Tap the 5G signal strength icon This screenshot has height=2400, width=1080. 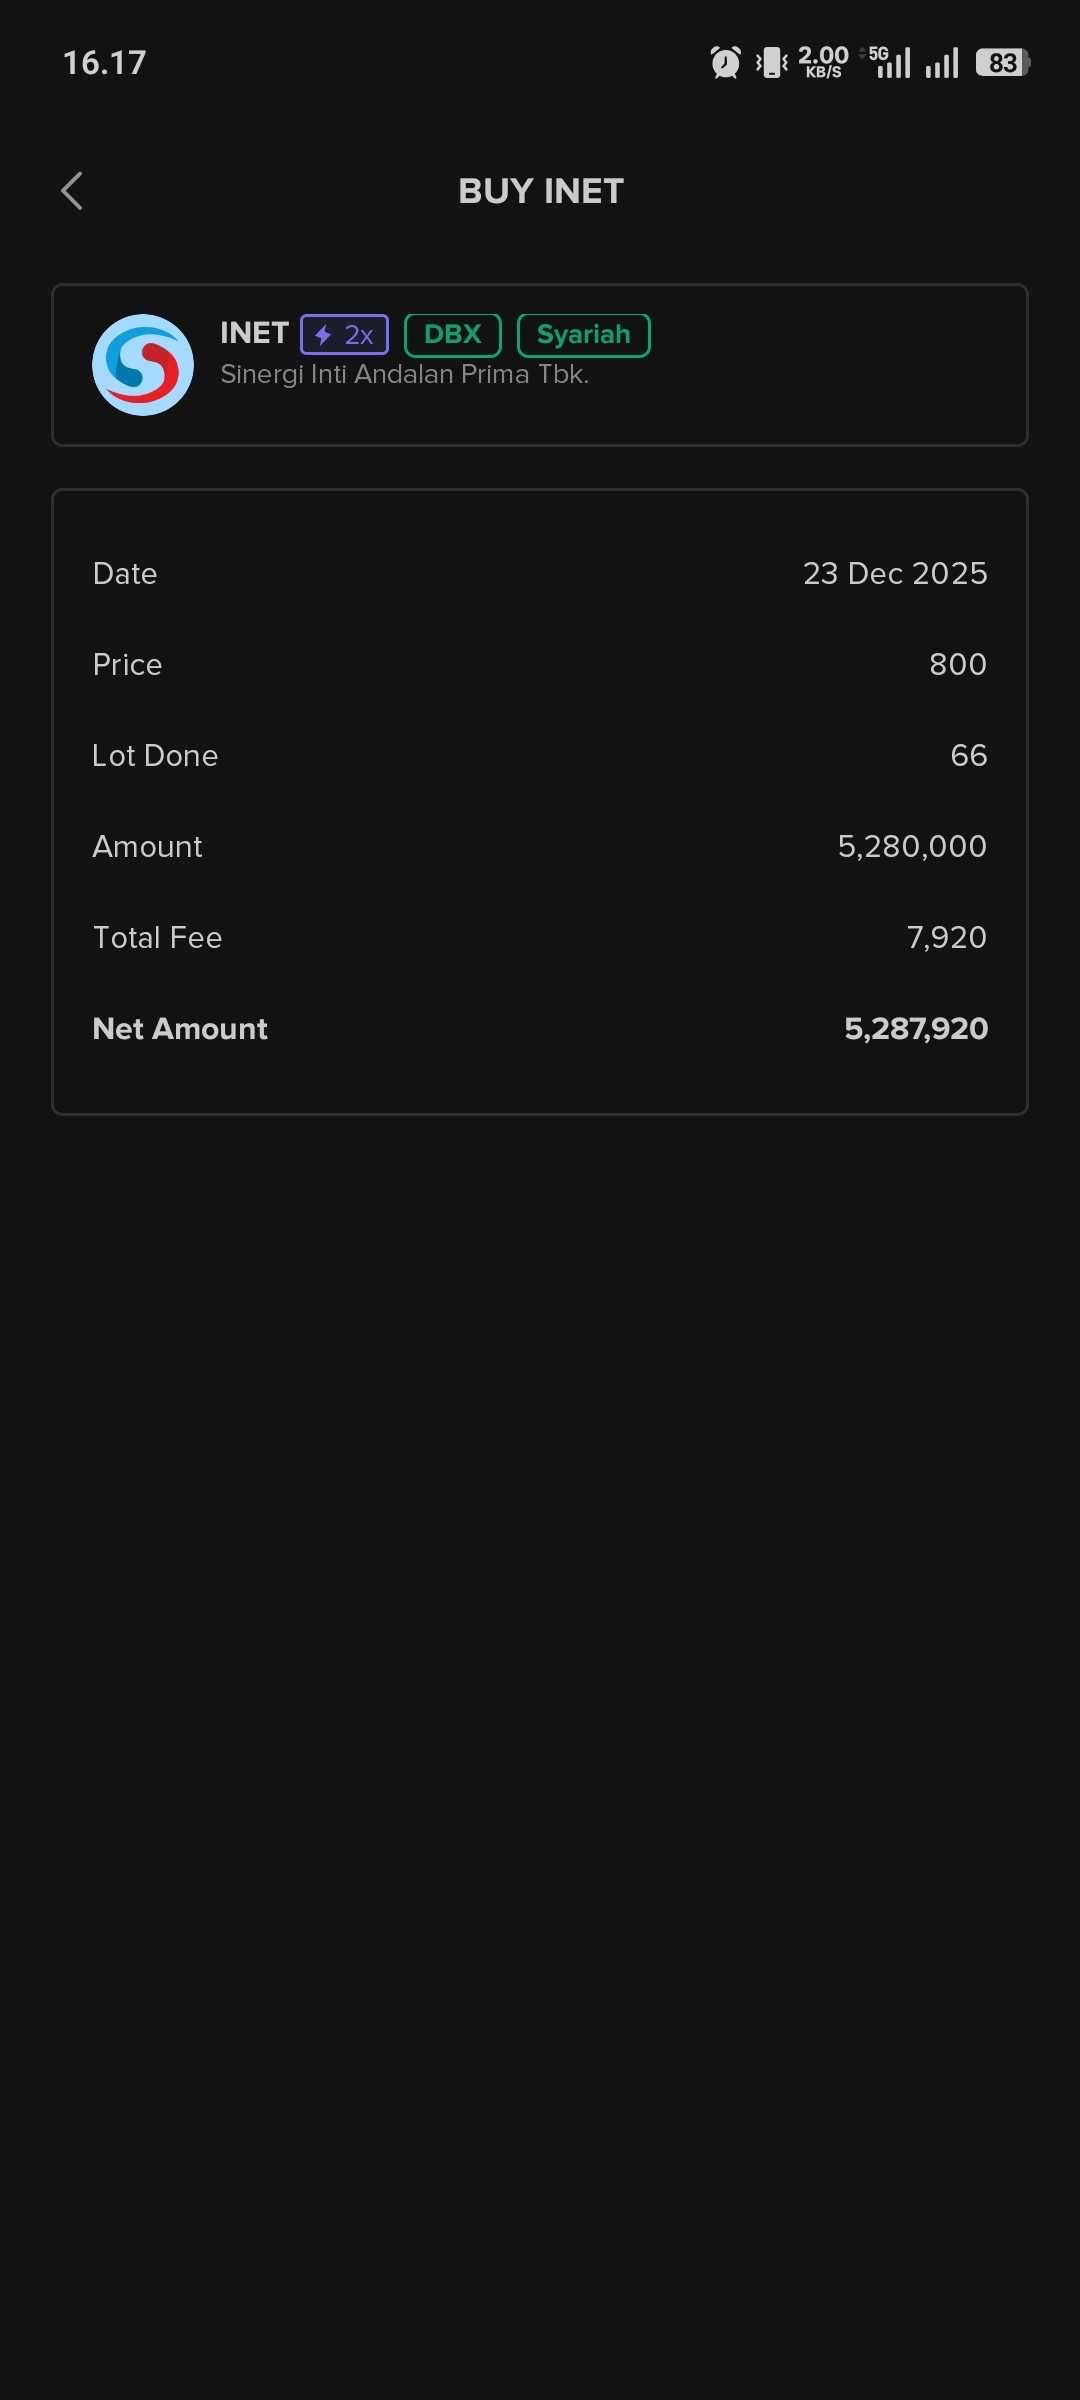889,62
